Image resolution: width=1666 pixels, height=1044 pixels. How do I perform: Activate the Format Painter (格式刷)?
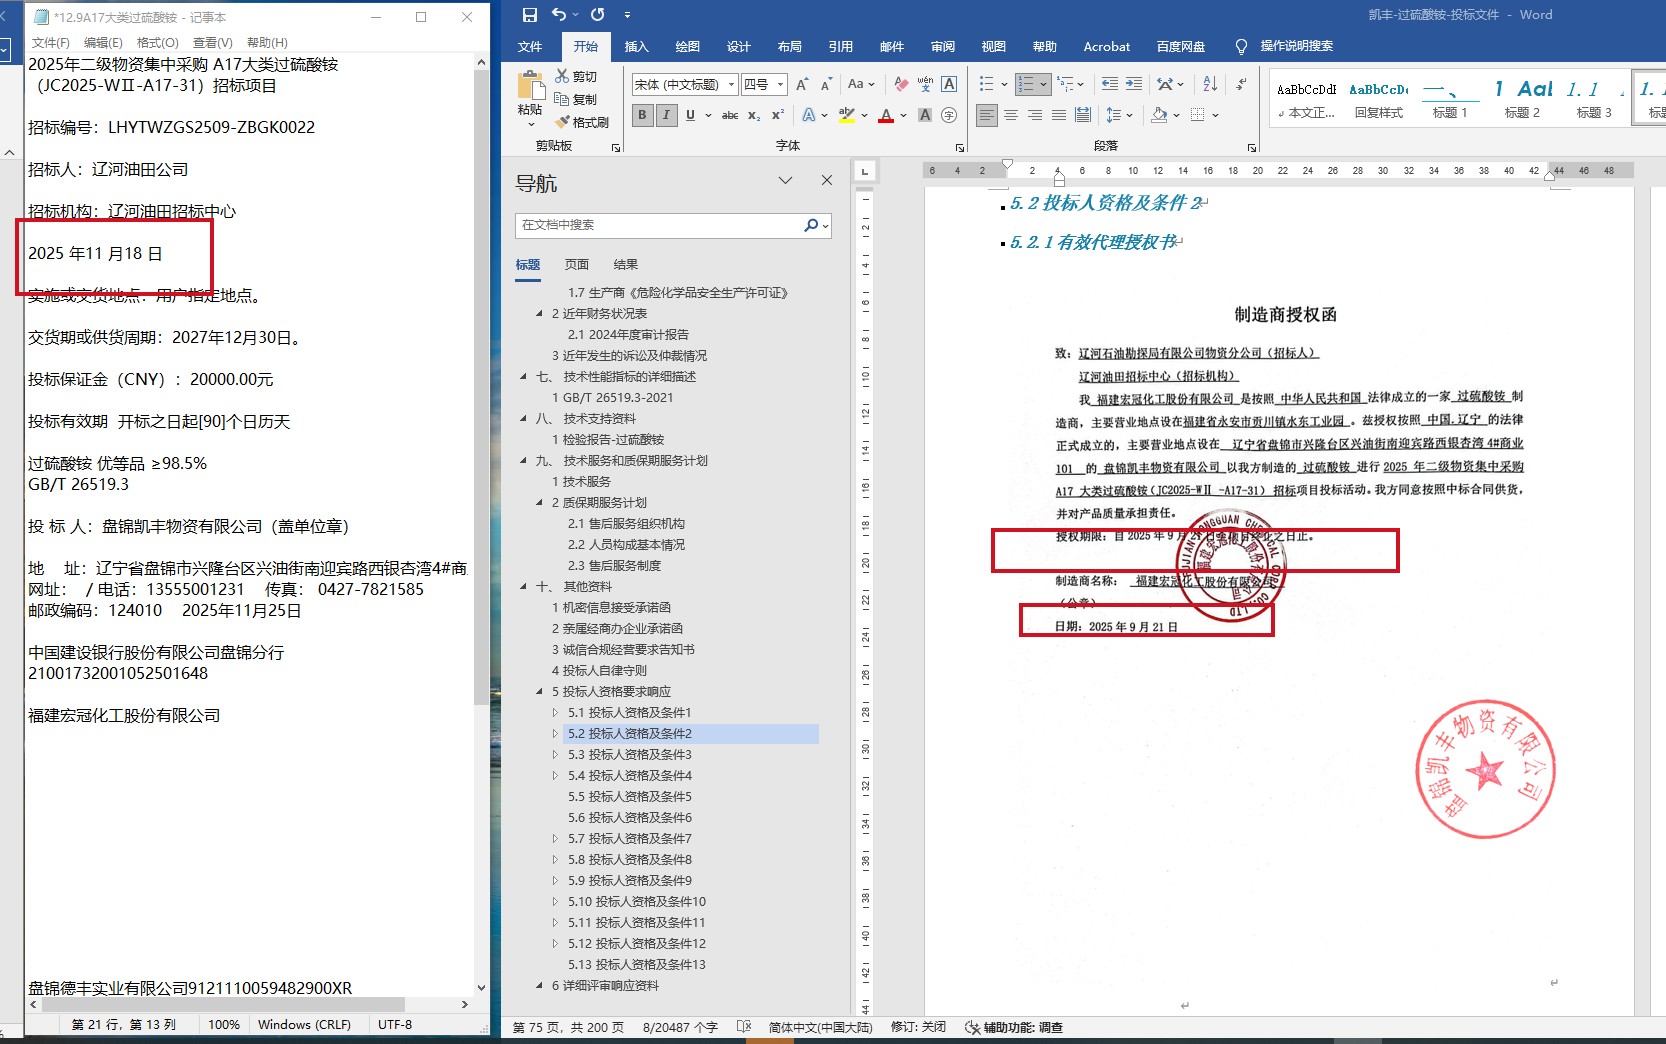click(x=582, y=122)
